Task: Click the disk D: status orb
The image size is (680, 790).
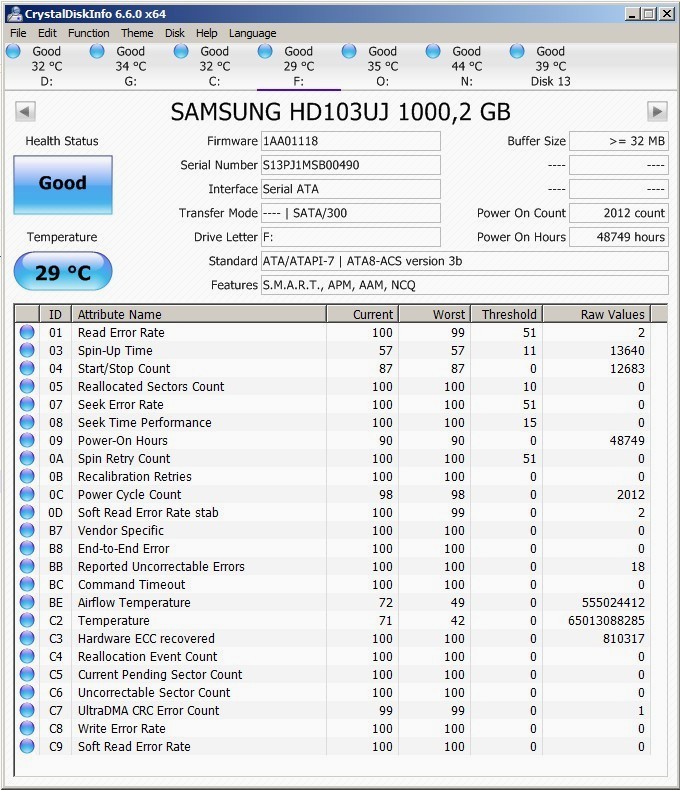Action: tap(13, 51)
